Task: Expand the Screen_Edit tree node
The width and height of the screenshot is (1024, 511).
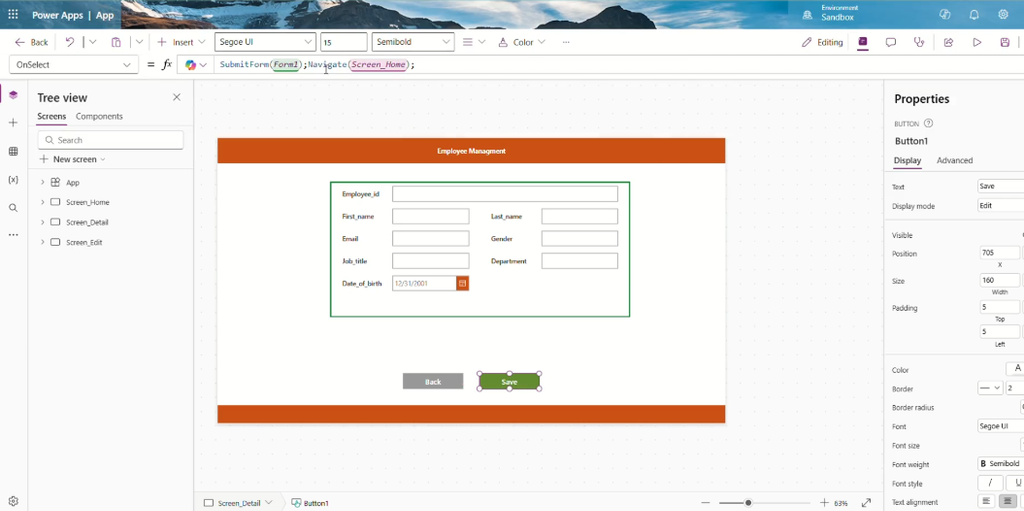Action: pos(42,242)
